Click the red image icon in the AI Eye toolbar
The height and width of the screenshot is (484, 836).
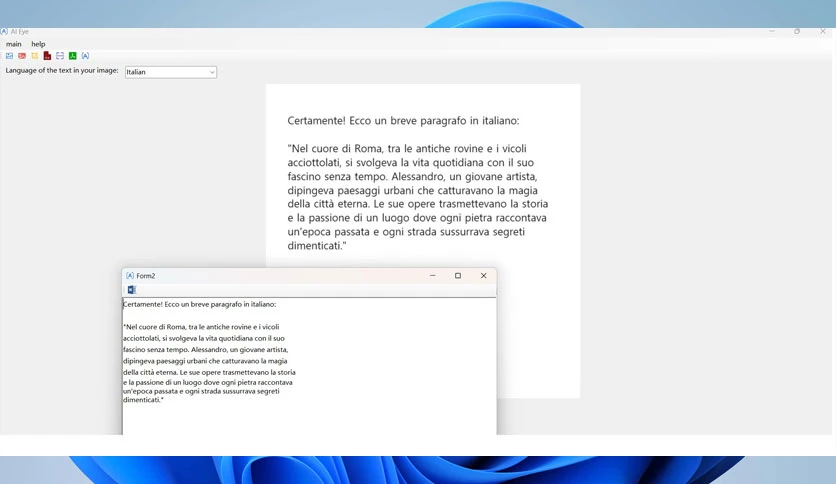pos(22,56)
